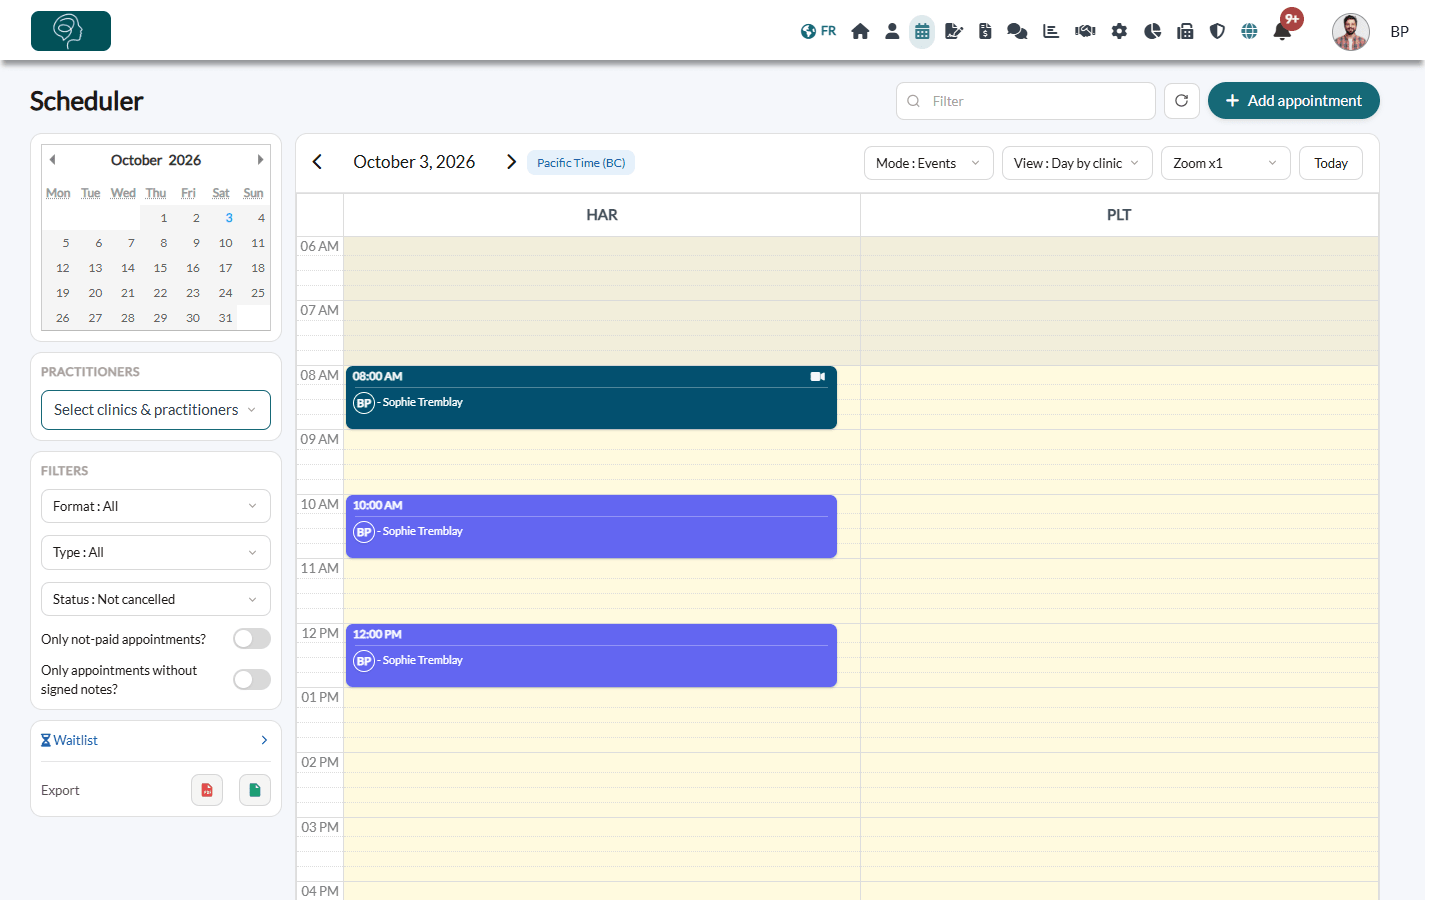The image size is (1440, 900).
Task: Open the View : Day by clinic dropdown
Action: point(1077,163)
